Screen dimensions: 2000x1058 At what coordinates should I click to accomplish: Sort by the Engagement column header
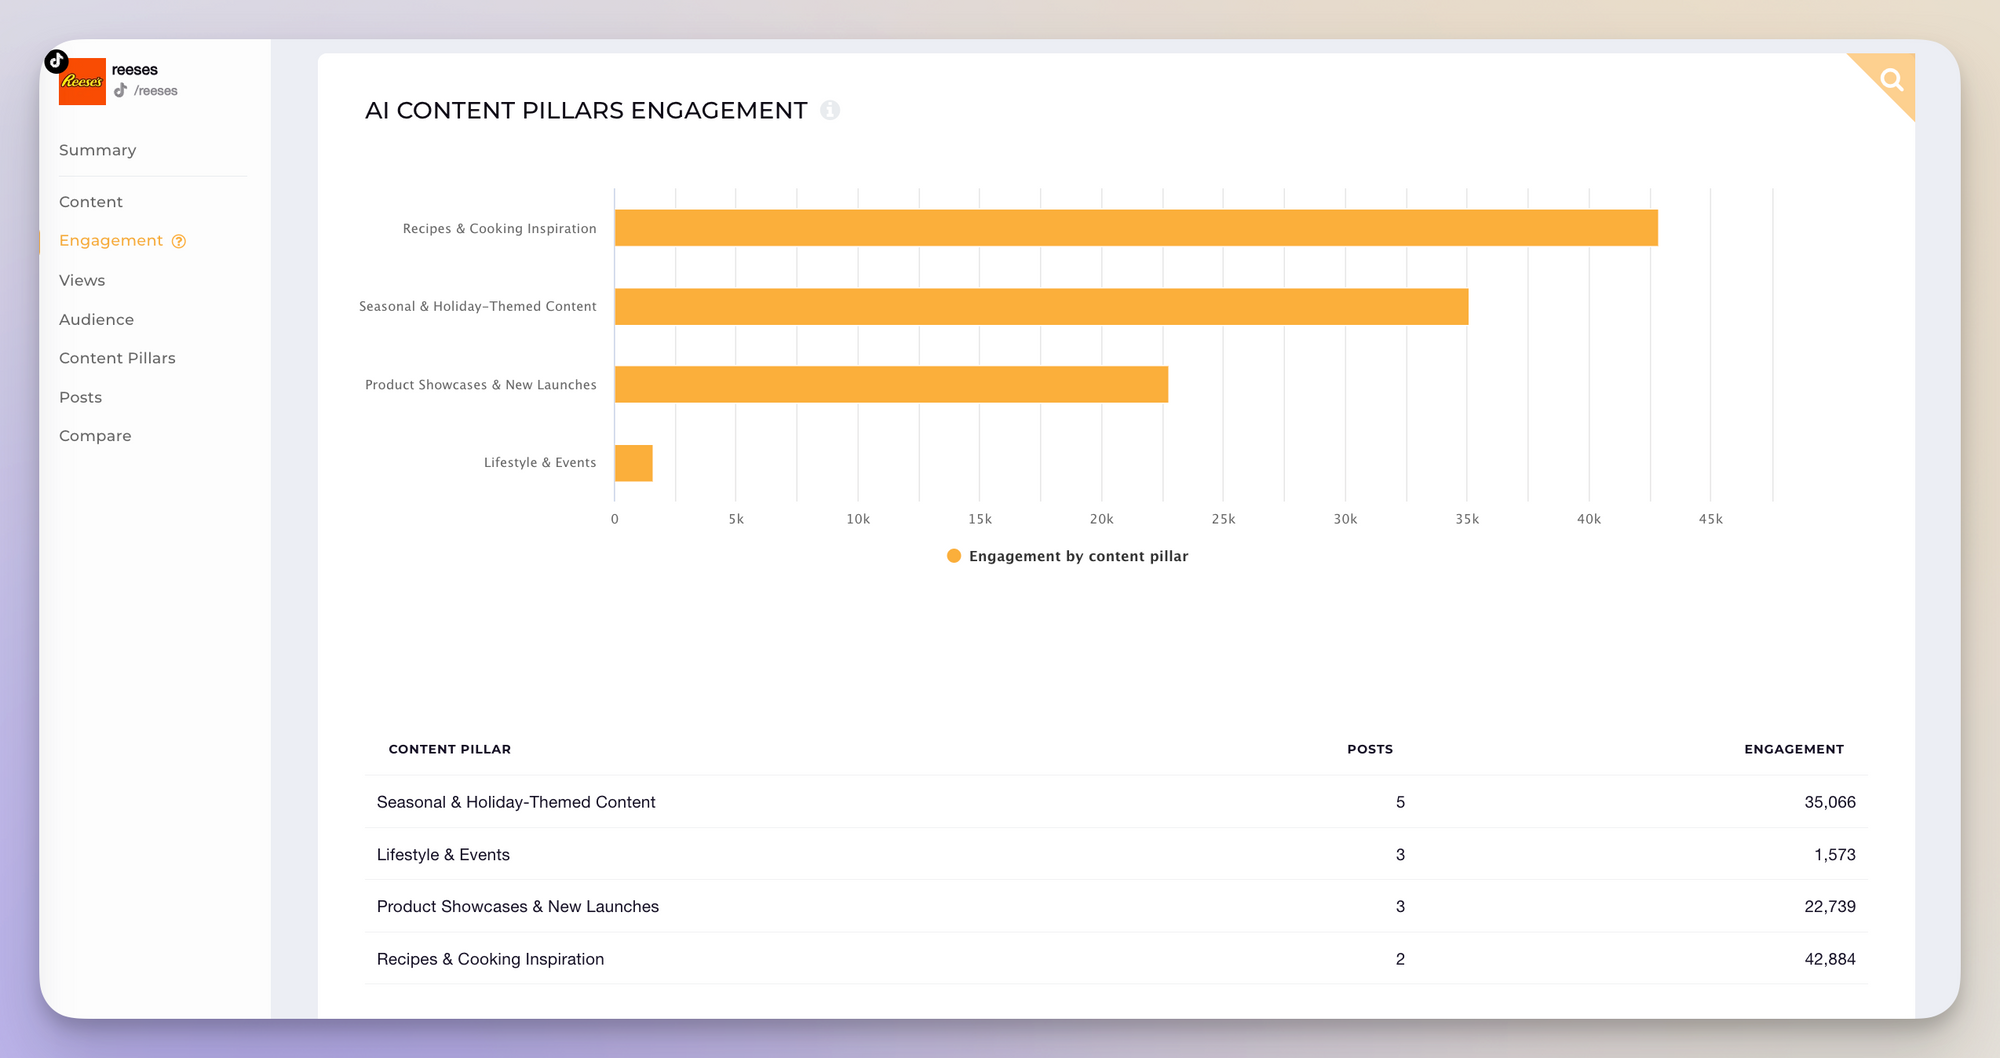click(x=1794, y=749)
